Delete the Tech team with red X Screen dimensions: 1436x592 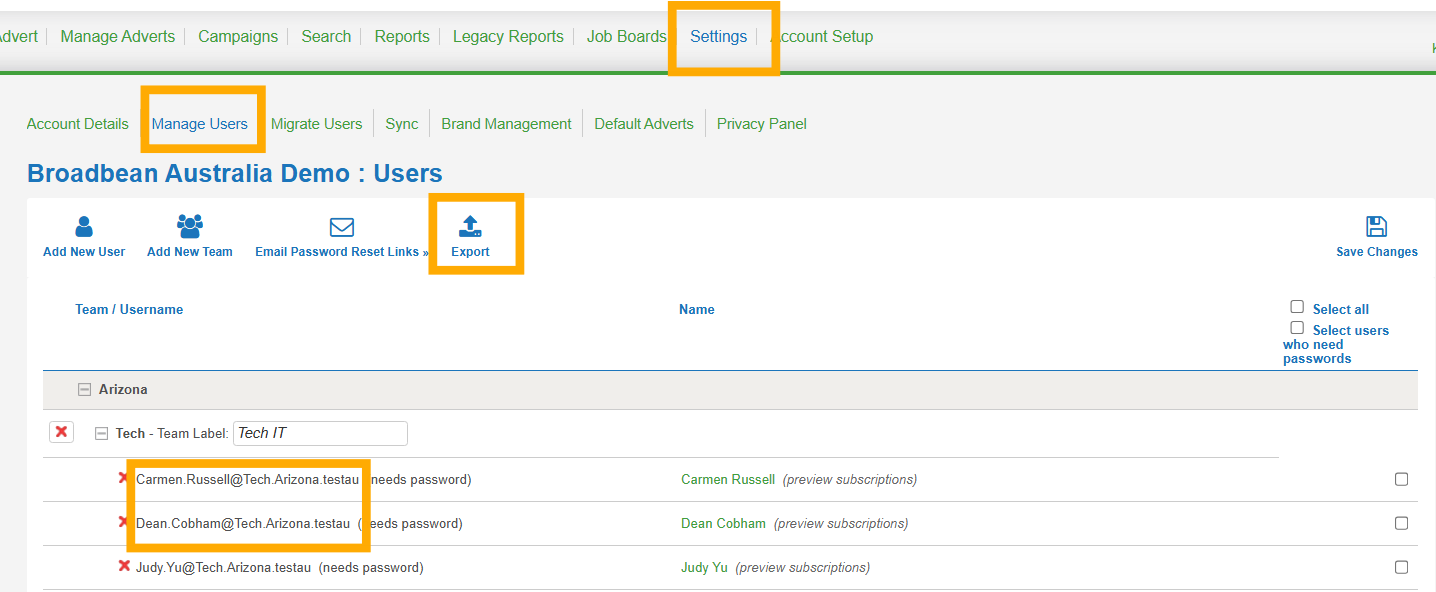click(61, 432)
